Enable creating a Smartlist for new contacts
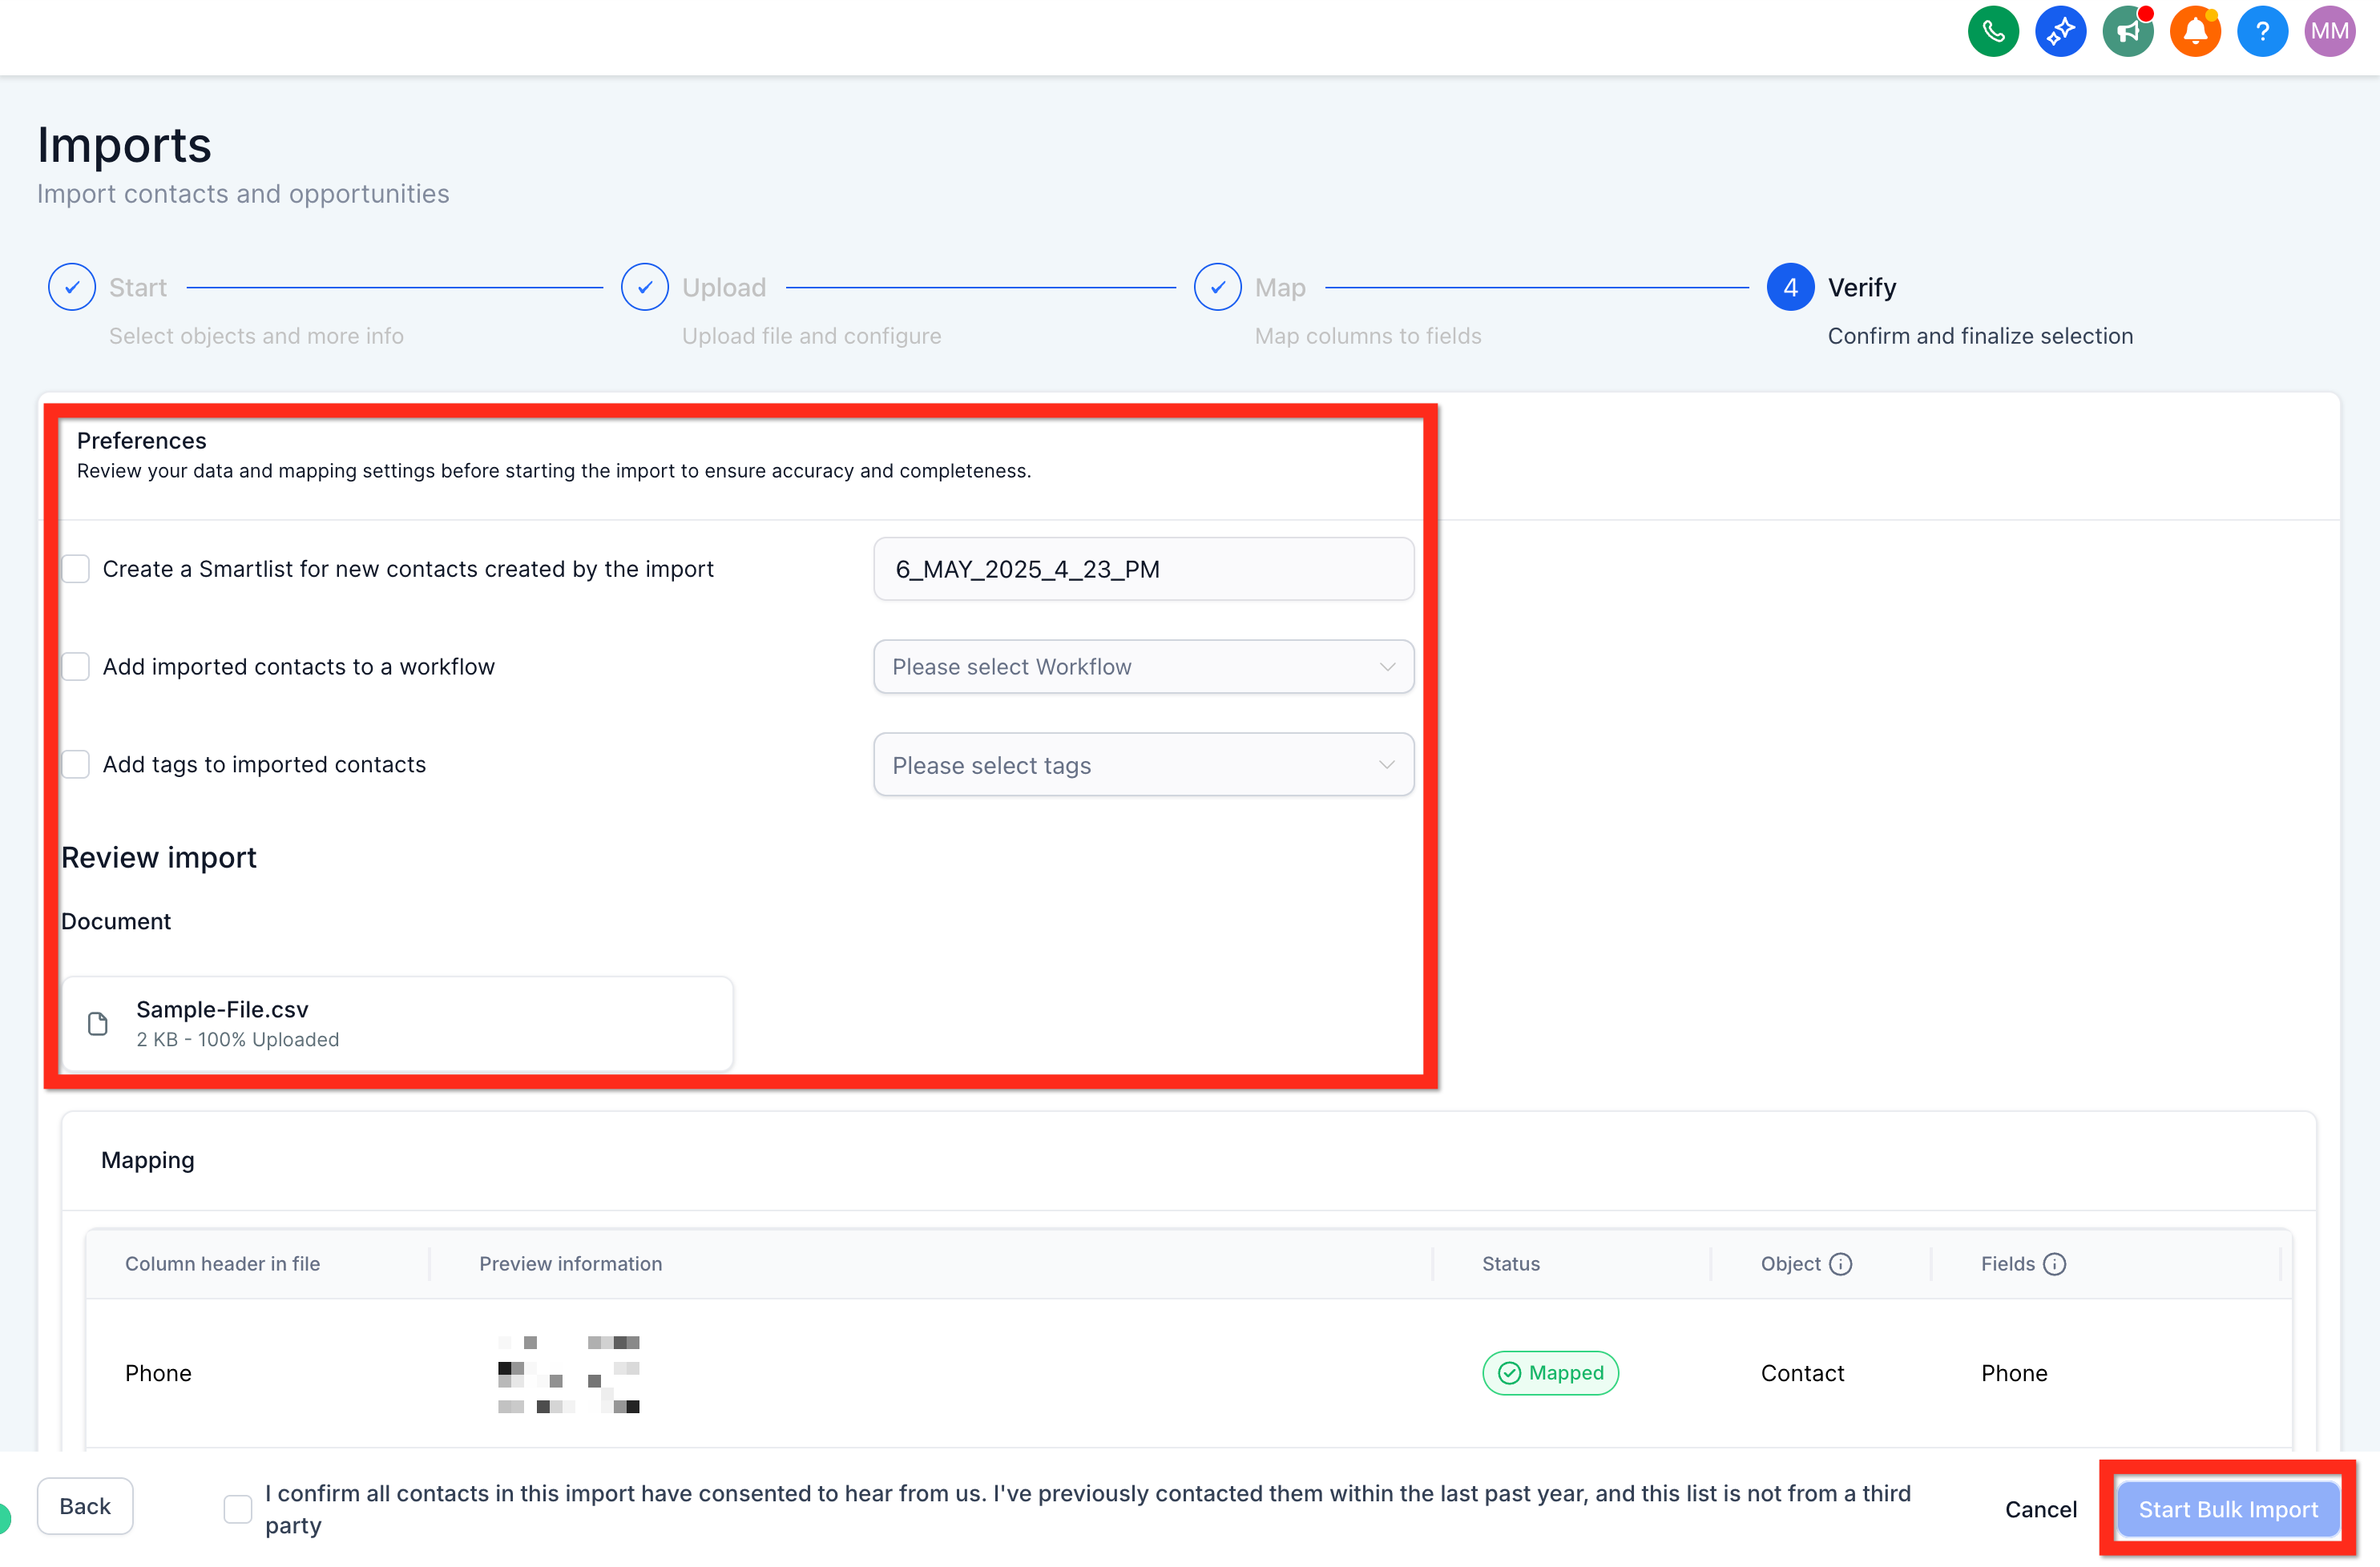2380x1567 pixels. (x=75, y=568)
